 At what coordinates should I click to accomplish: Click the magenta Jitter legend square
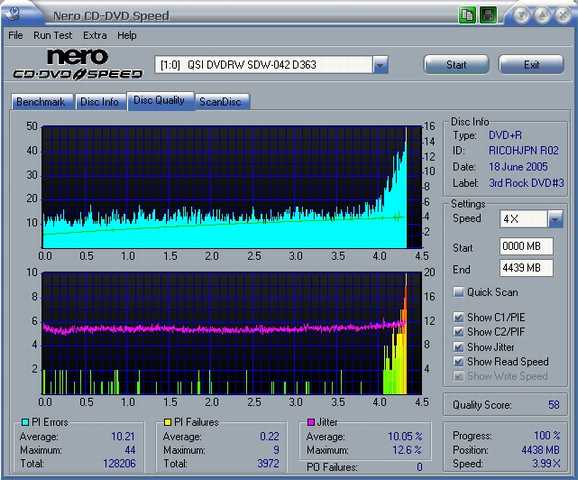(311, 422)
